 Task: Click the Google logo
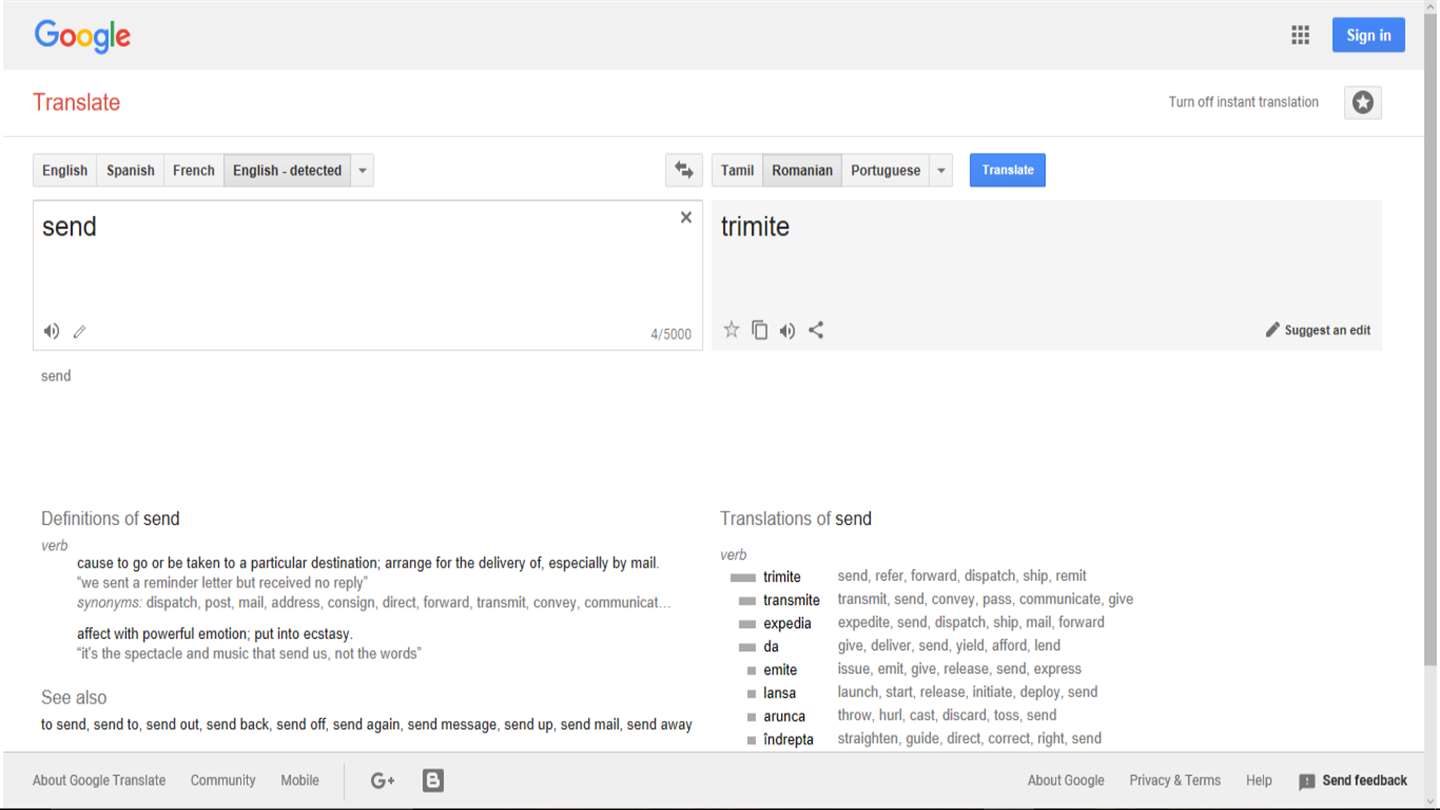coord(82,37)
